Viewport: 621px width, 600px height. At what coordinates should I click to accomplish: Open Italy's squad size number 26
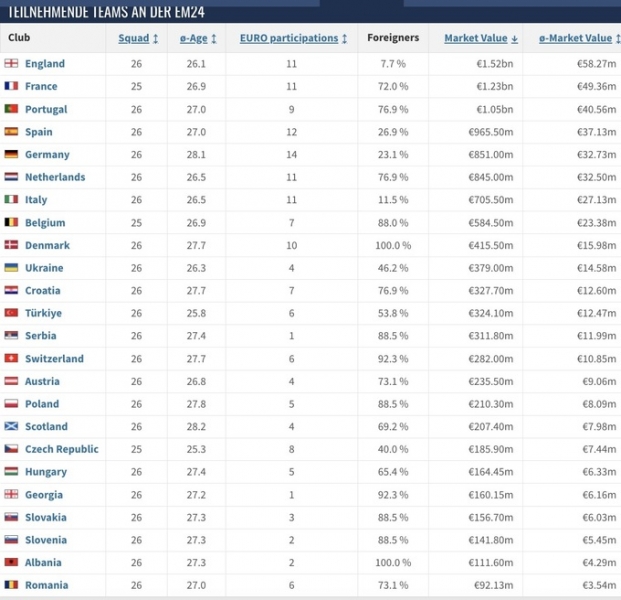(x=136, y=200)
